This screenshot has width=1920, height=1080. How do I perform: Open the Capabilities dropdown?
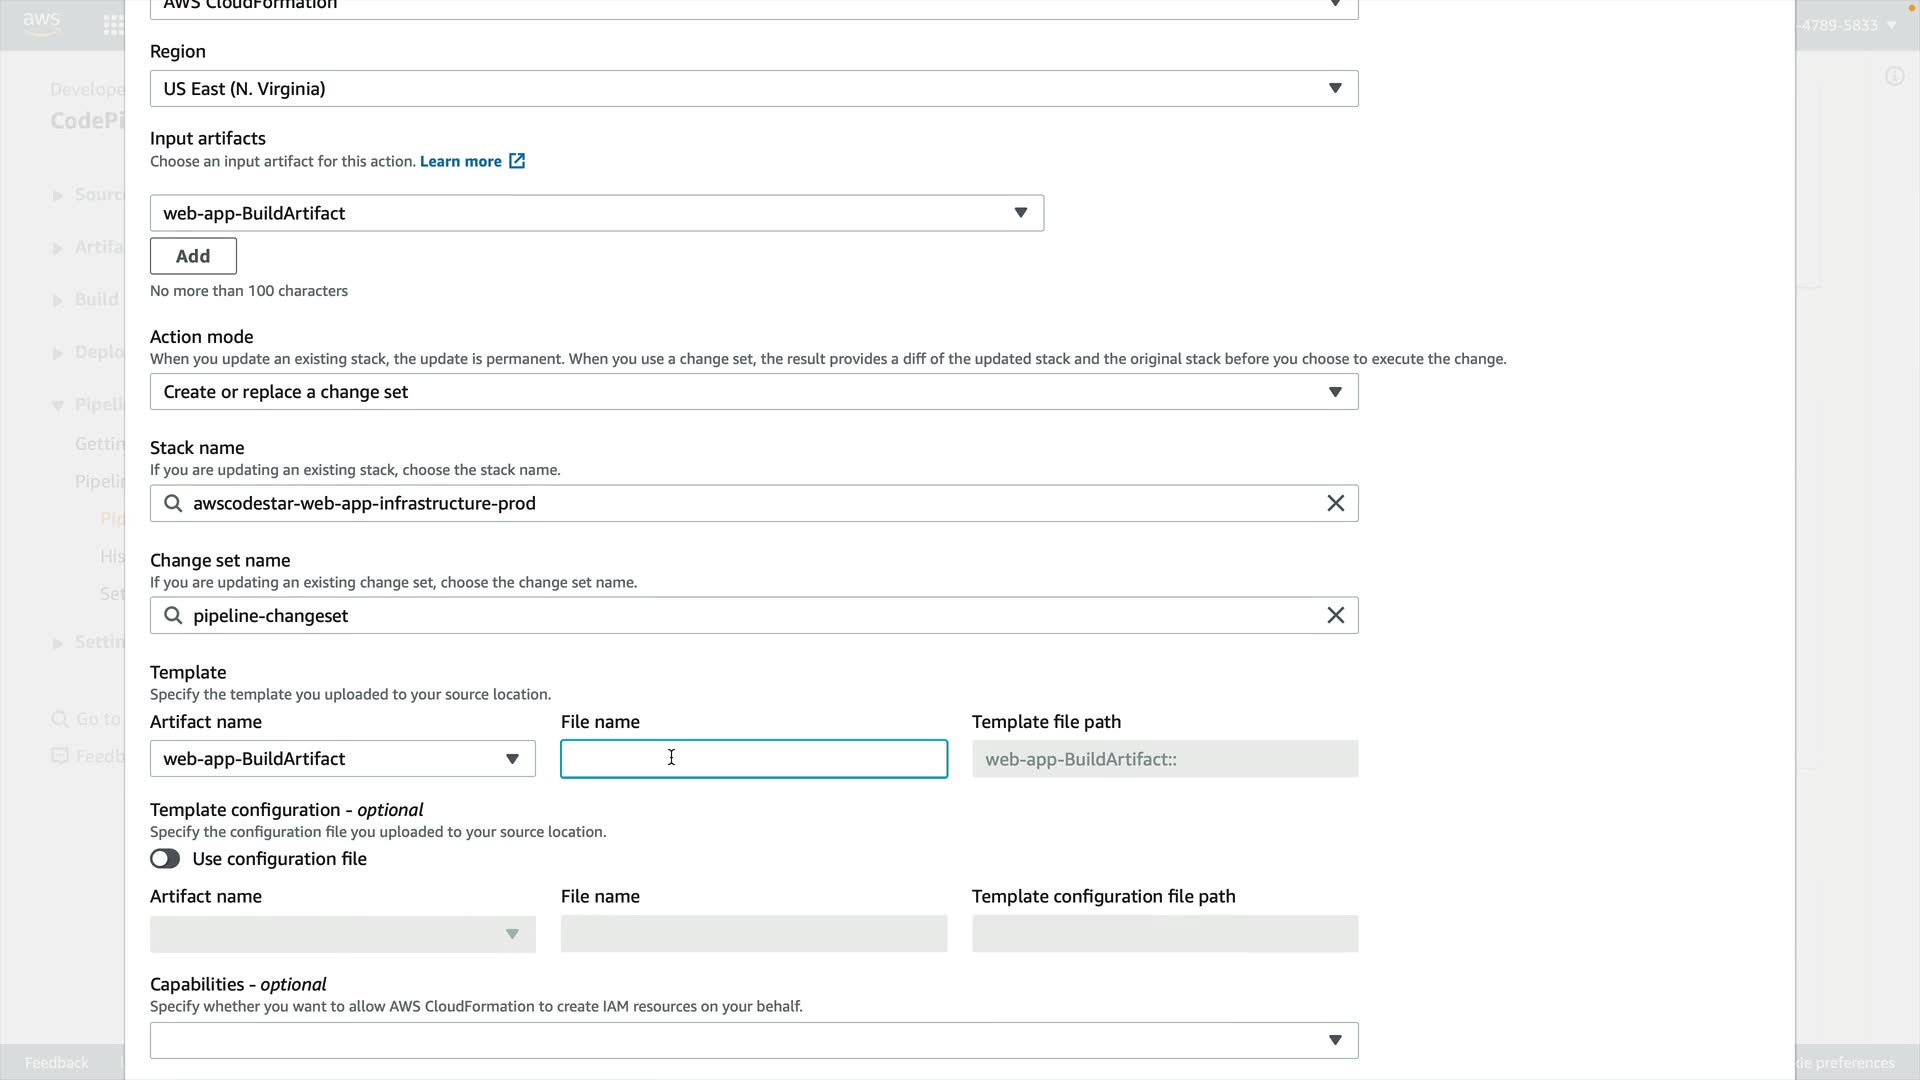coord(753,1040)
